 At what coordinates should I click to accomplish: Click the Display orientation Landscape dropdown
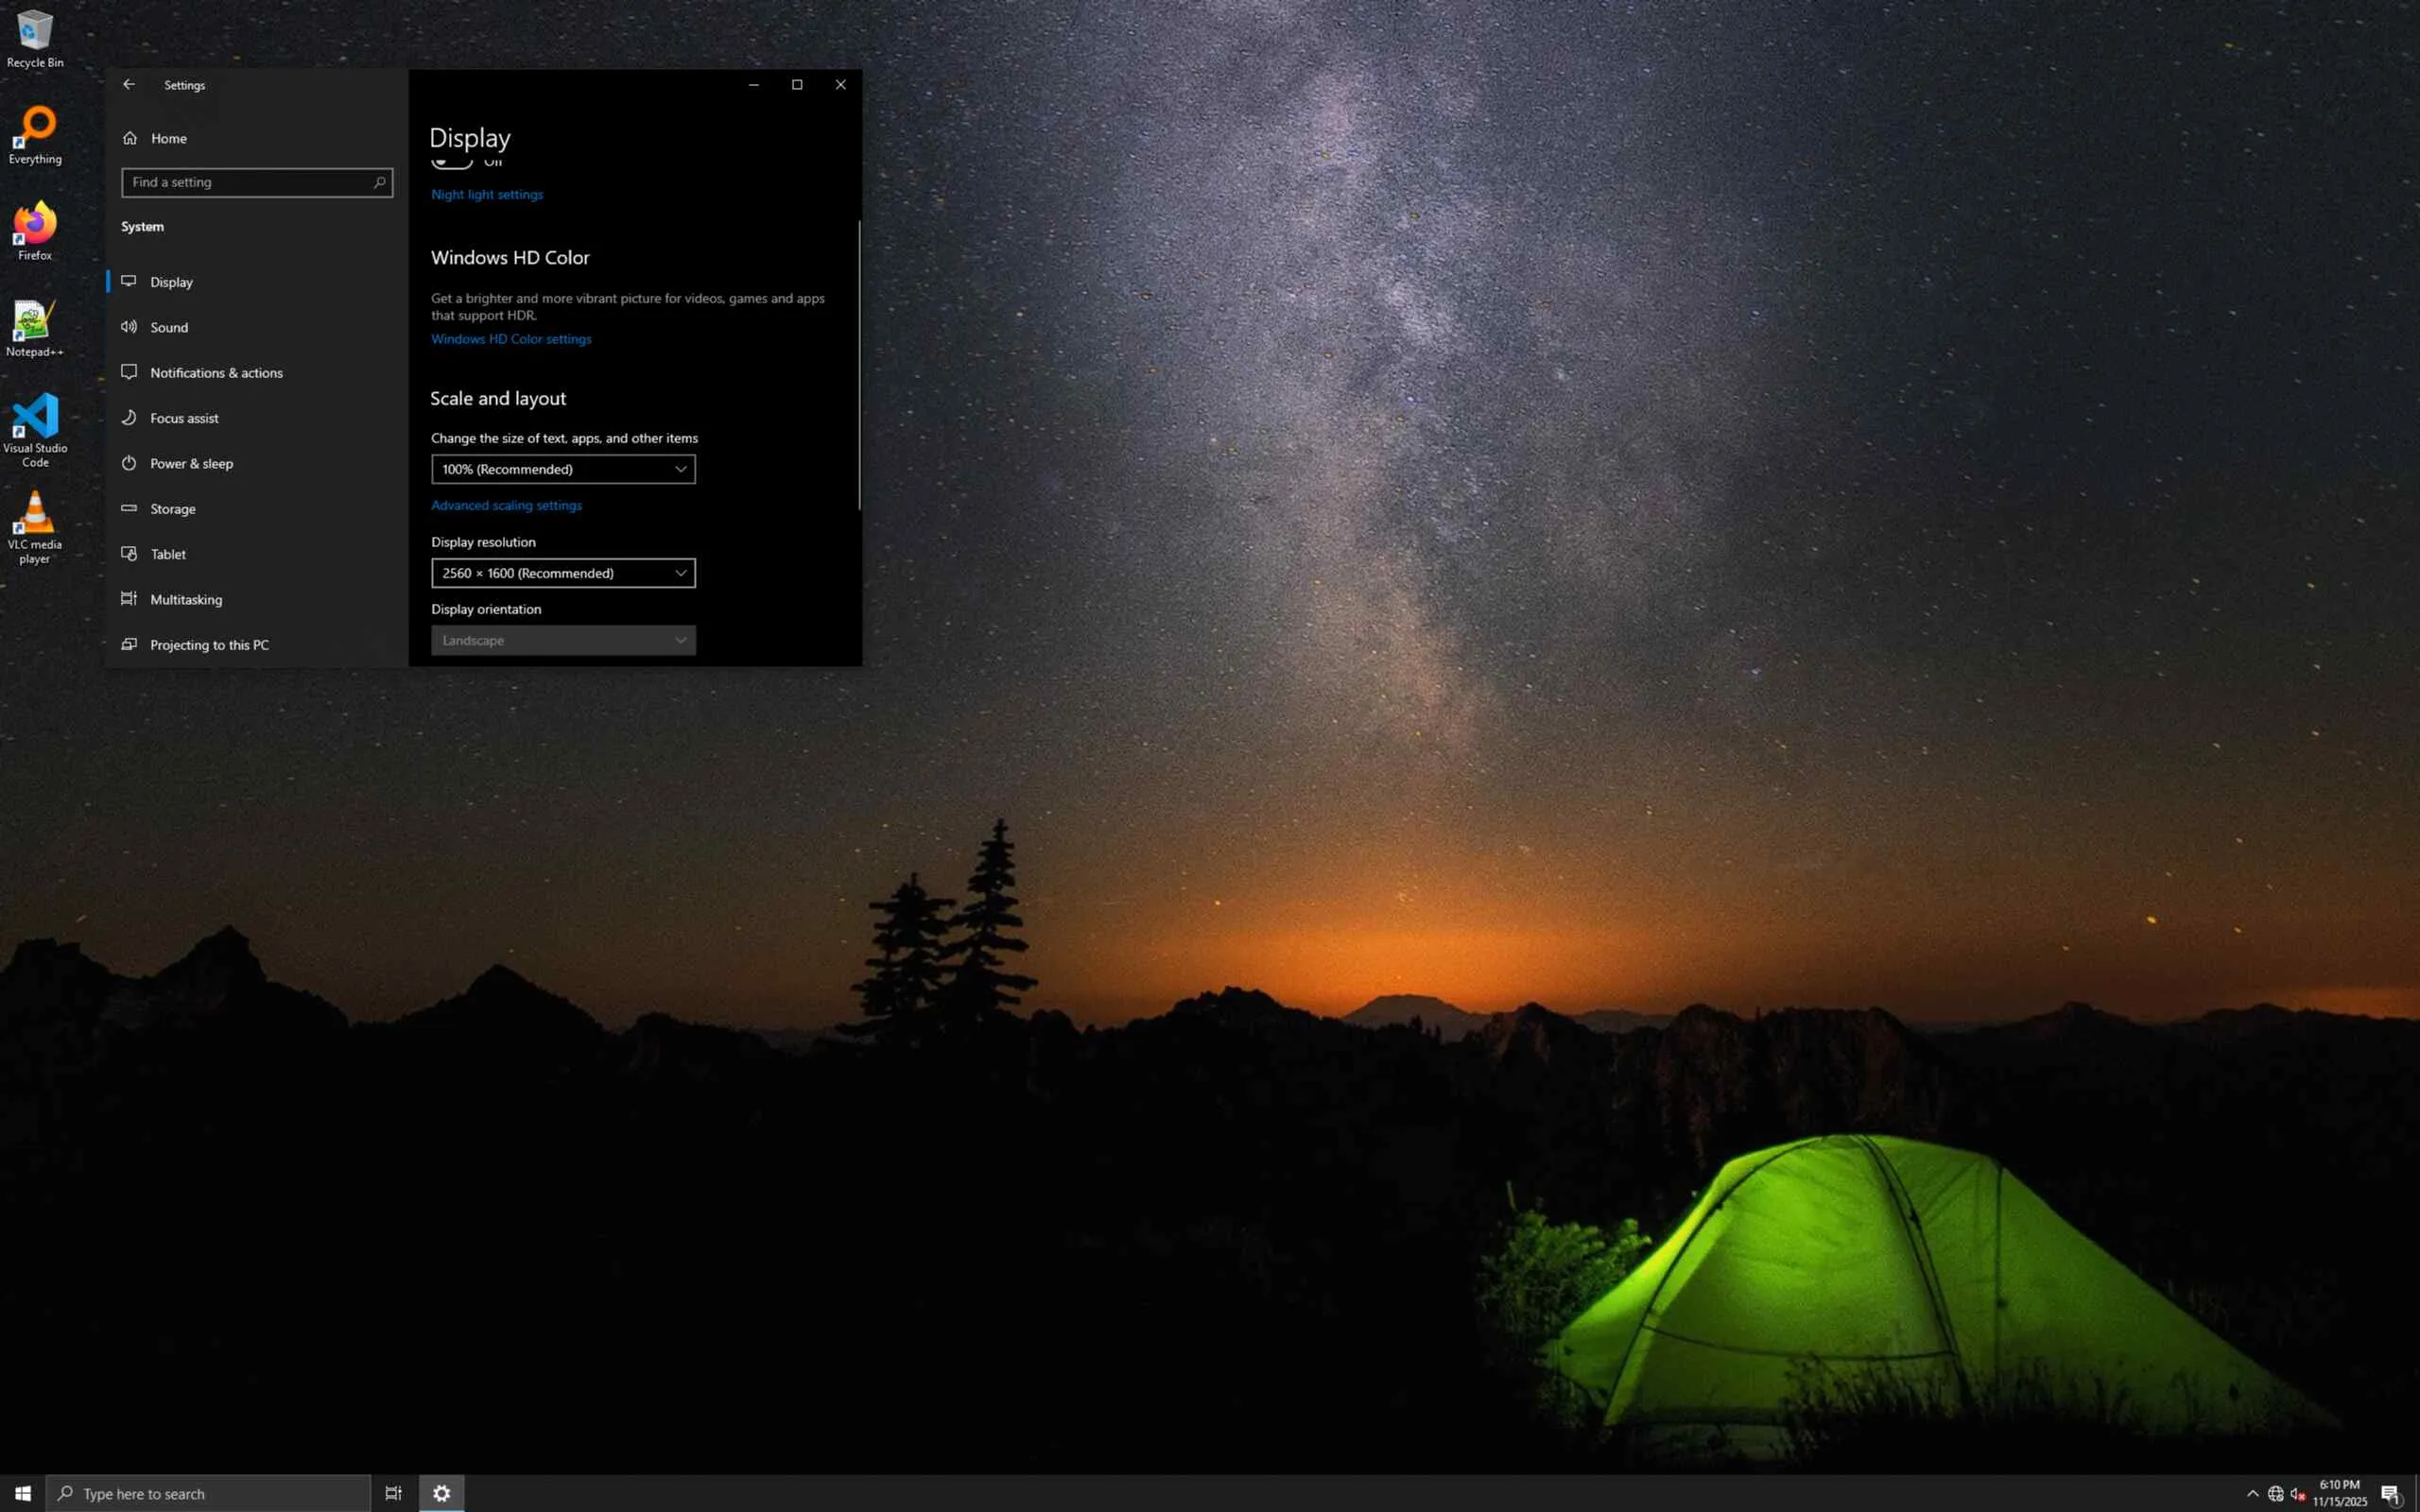563,640
